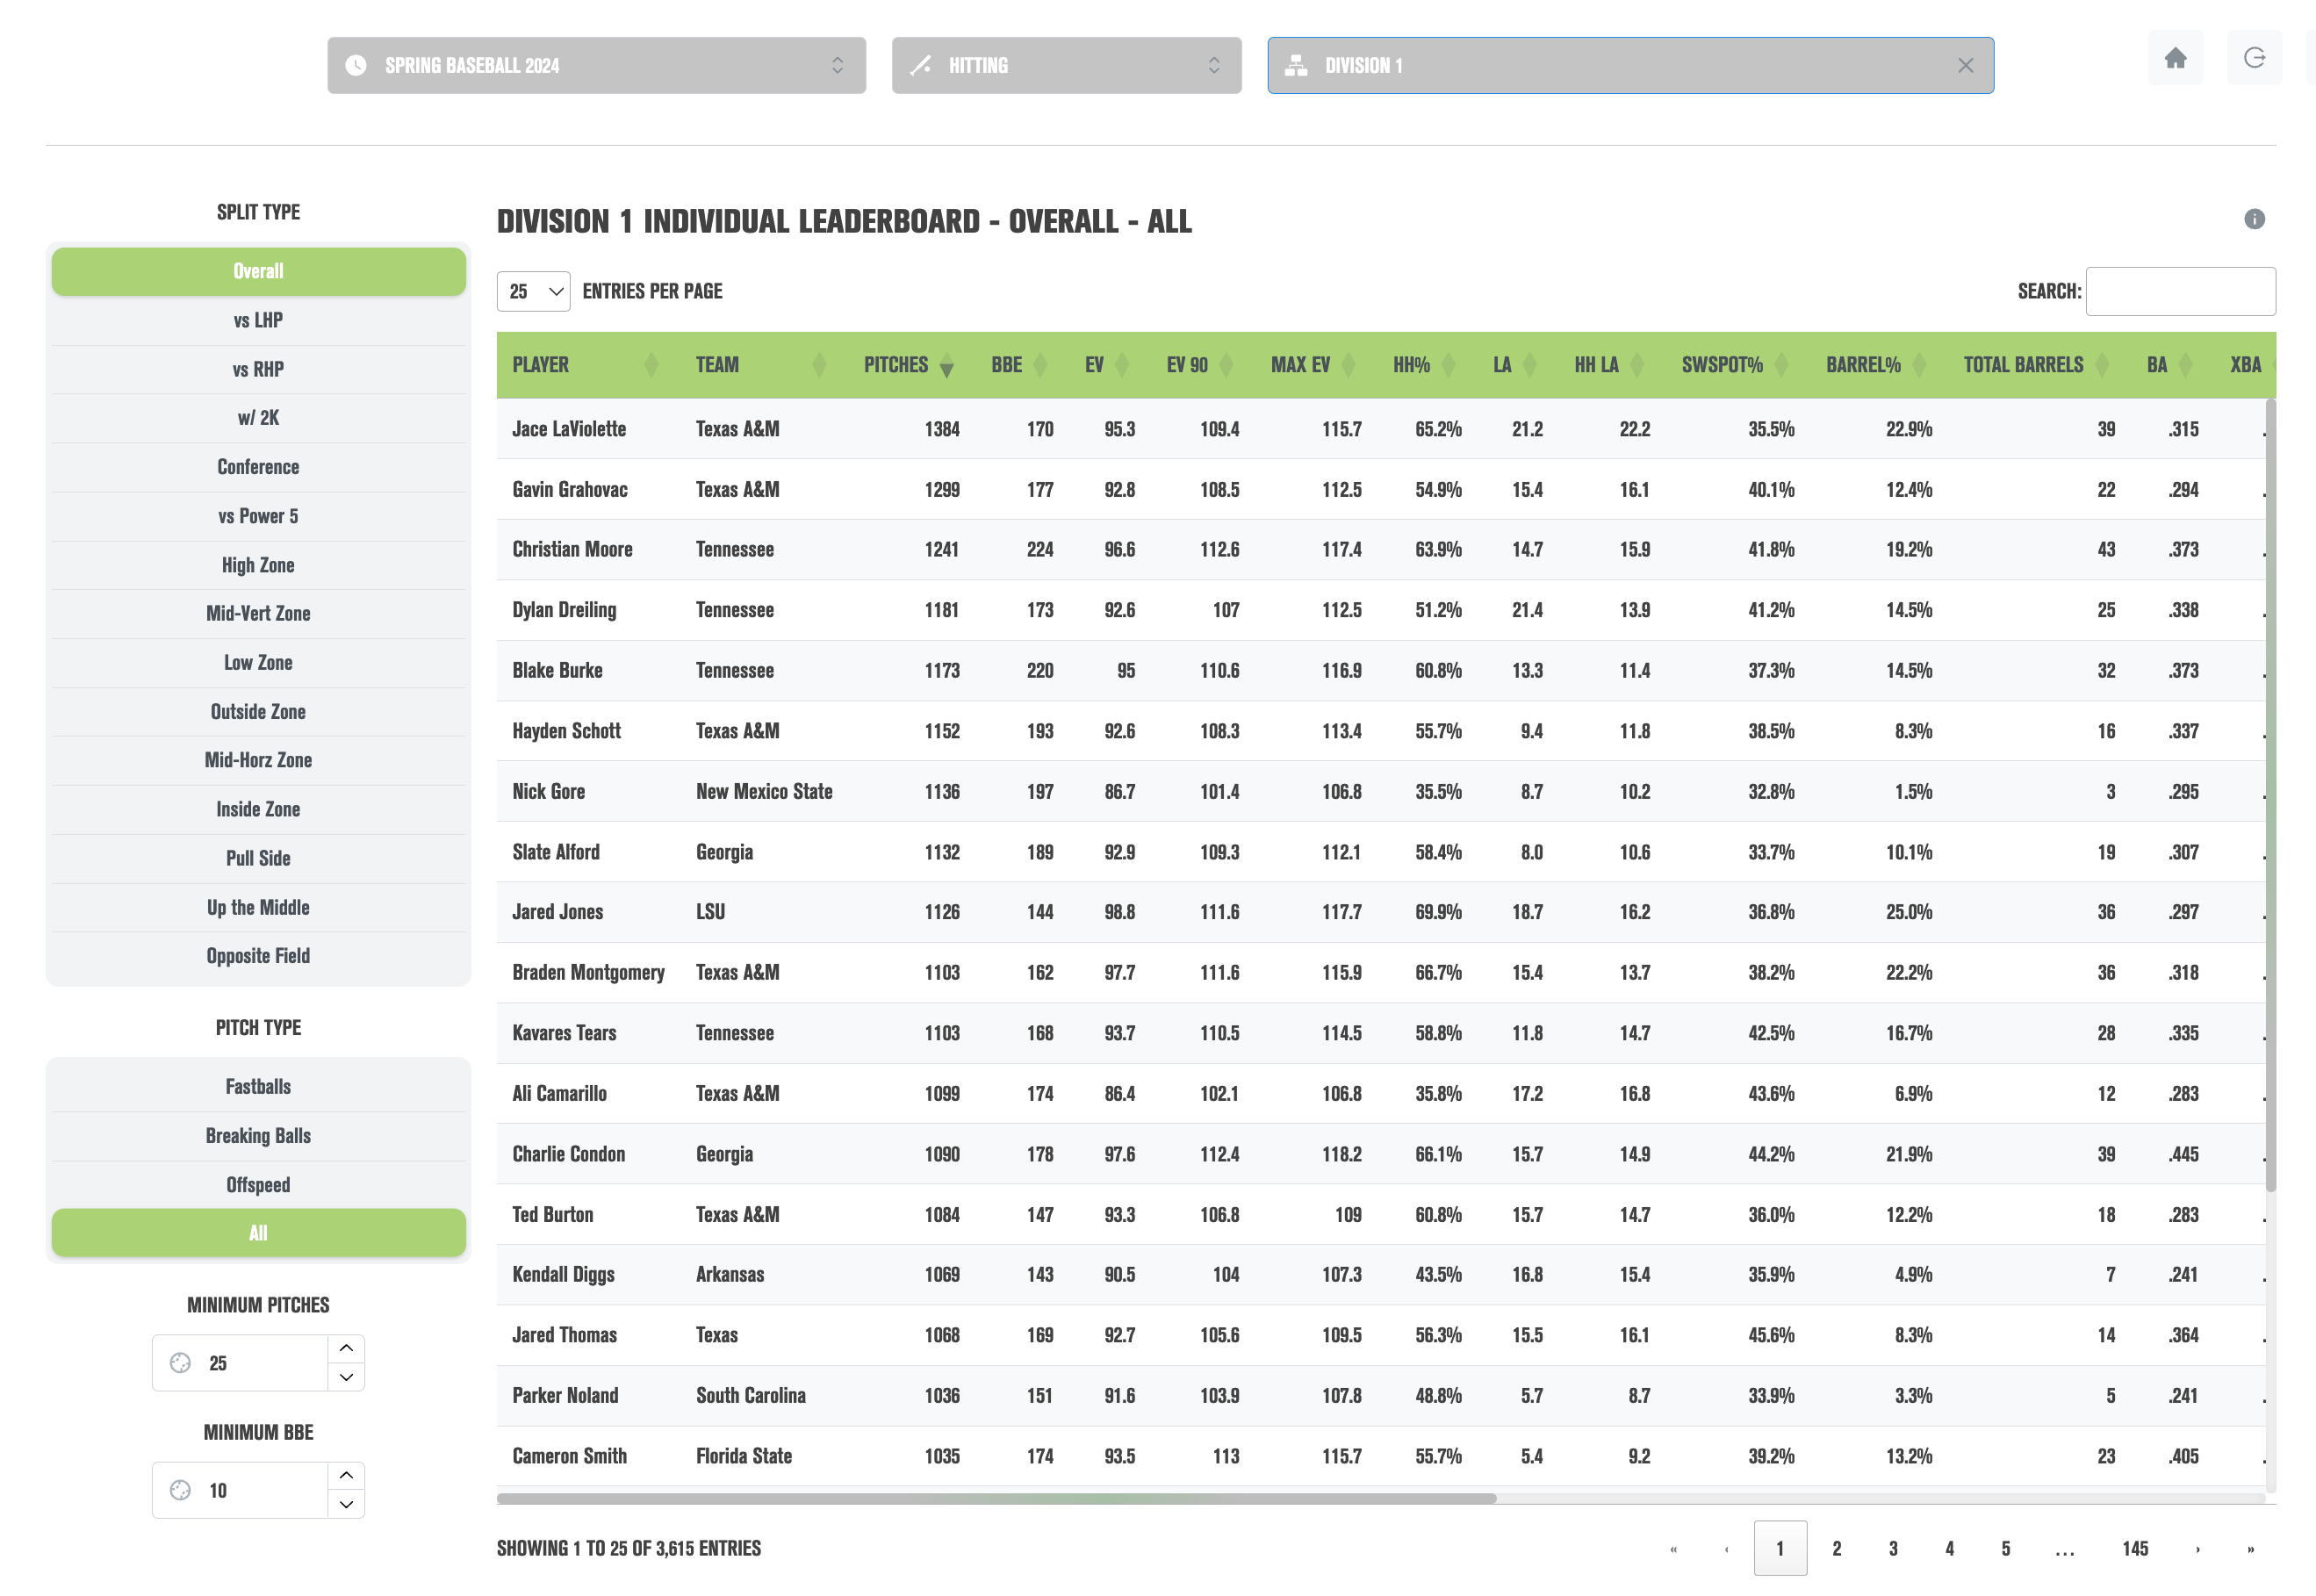Go to page 3 of results
Image resolution: width=2316 pixels, height=1596 pixels.
tap(1892, 1549)
